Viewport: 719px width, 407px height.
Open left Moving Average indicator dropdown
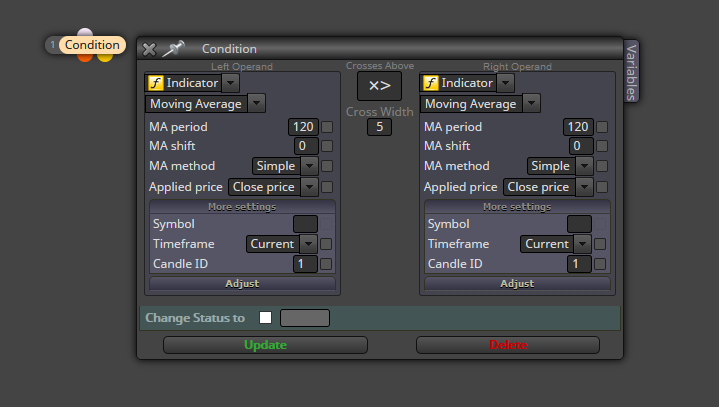click(x=256, y=104)
